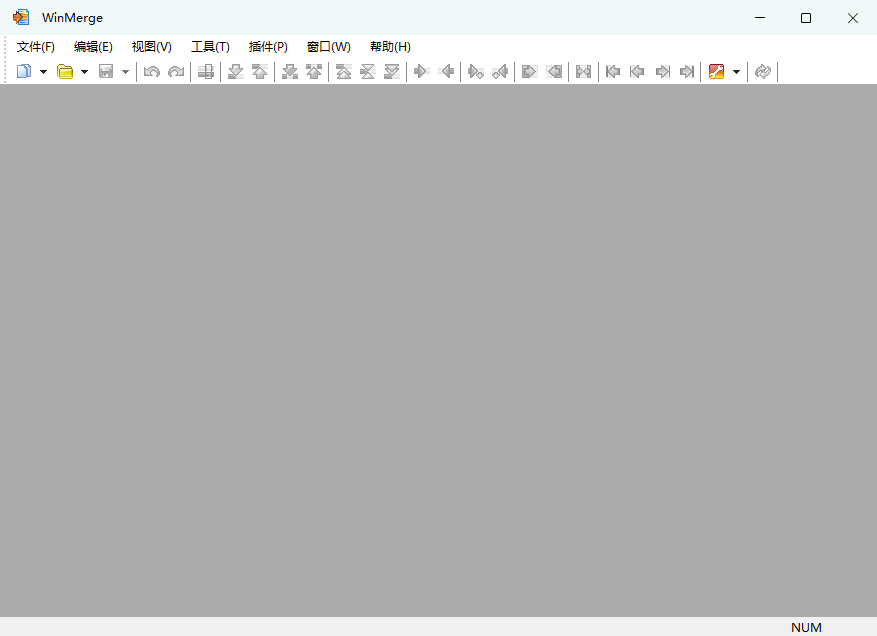Click the Refresh icon in the toolbar
This screenshot has height=636, width=877.
pyautogui.click(x=763, y=71)
